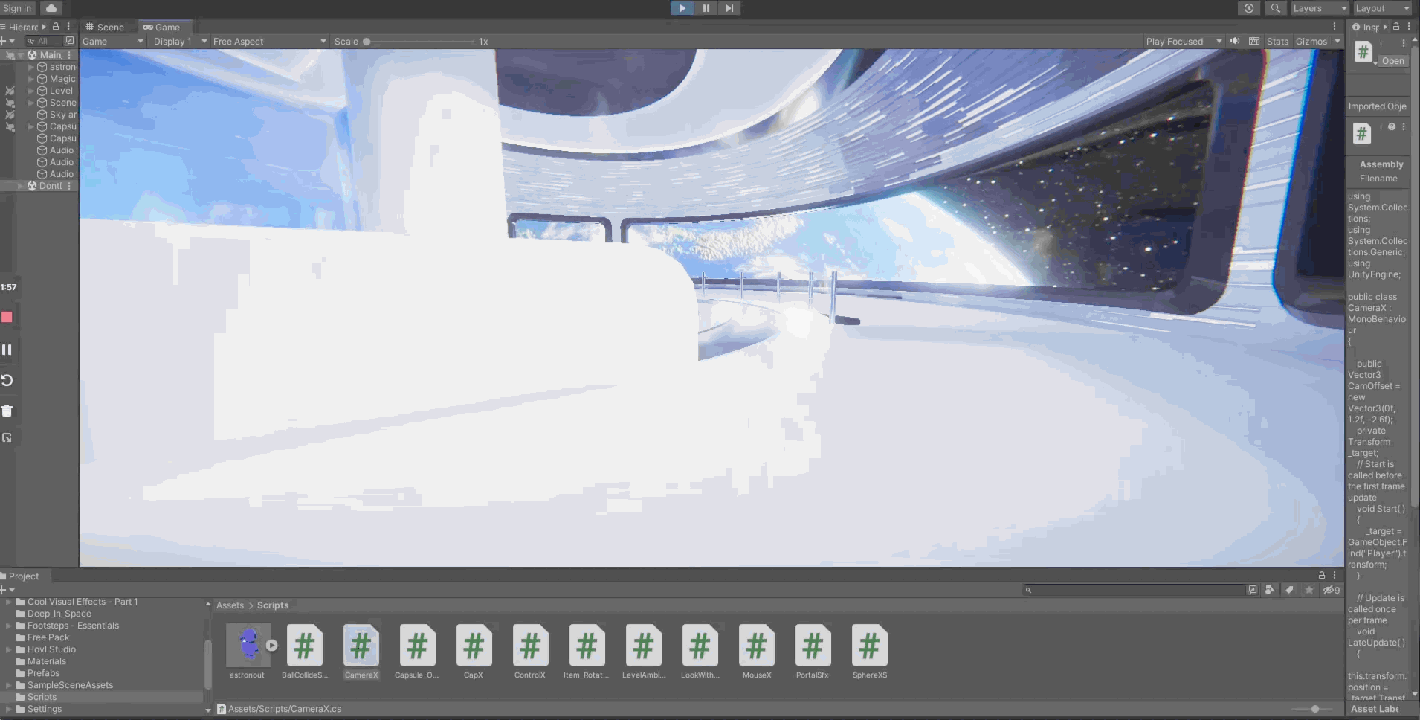Pause play mode from the top toolbar
Screen dimensions: 1420x720
click(x=708, y=7)
